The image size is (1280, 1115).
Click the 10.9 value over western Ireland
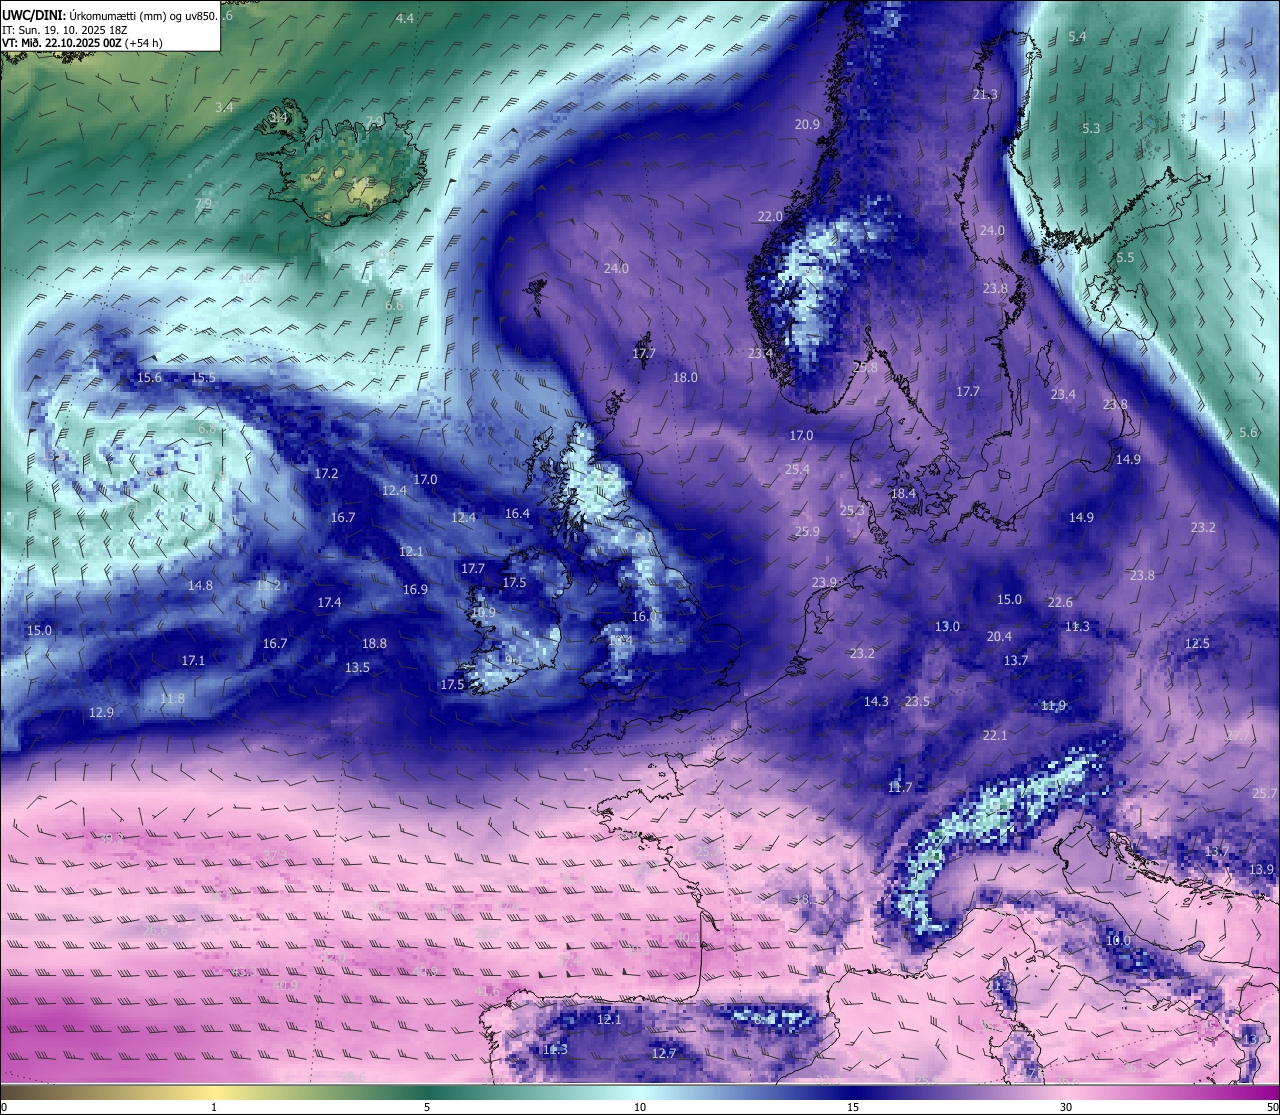[483, 612]
